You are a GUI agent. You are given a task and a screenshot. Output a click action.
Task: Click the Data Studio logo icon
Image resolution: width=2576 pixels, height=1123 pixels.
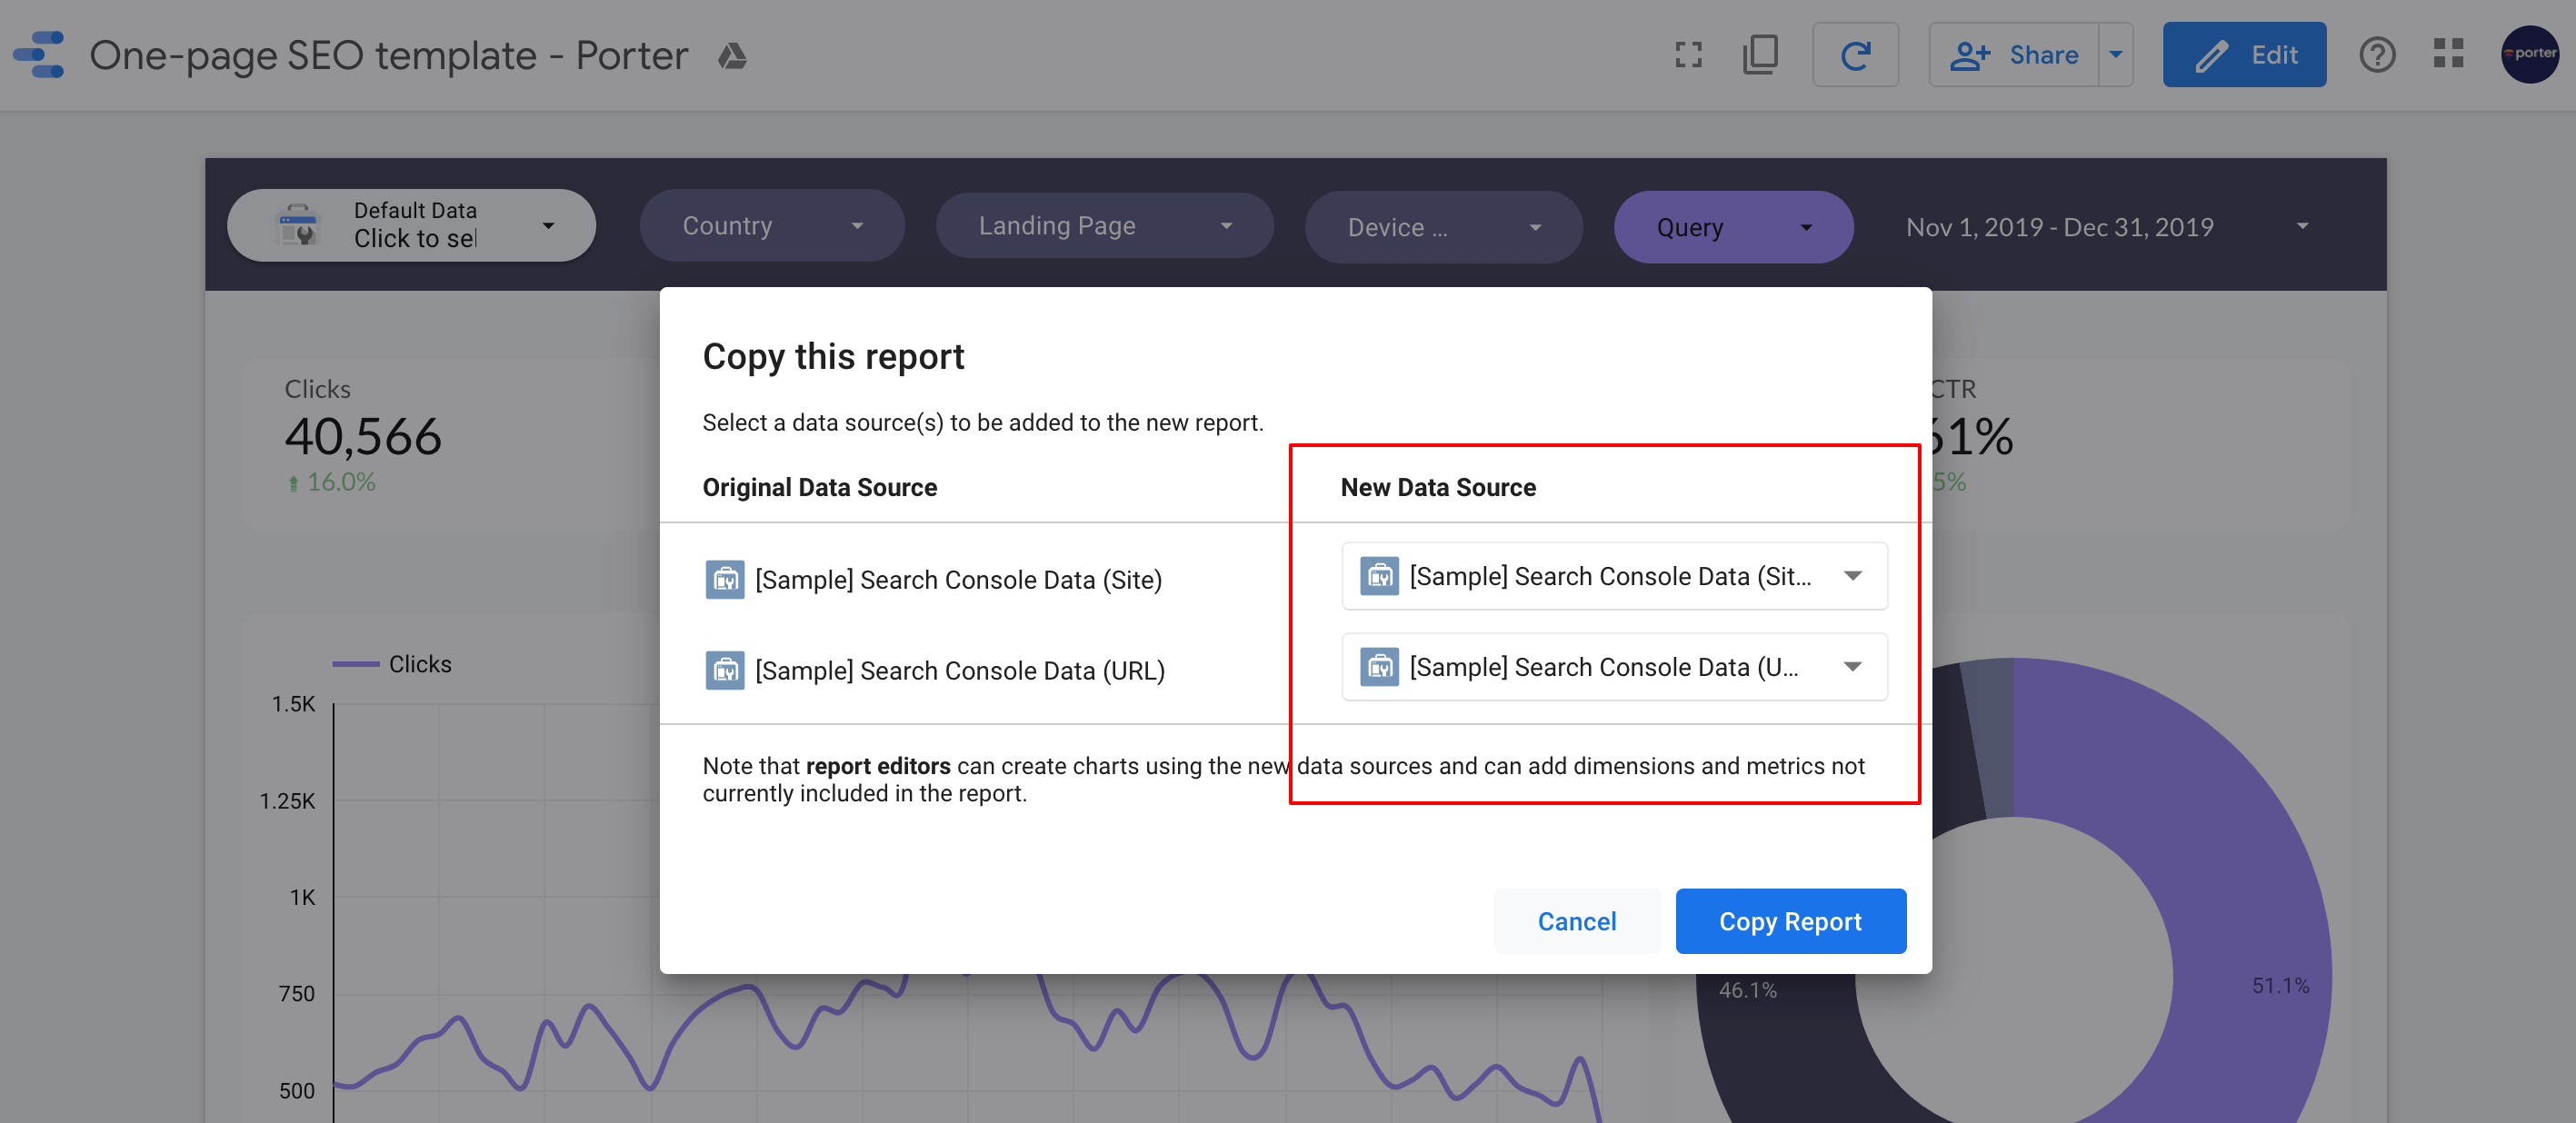tap(39, 54)
